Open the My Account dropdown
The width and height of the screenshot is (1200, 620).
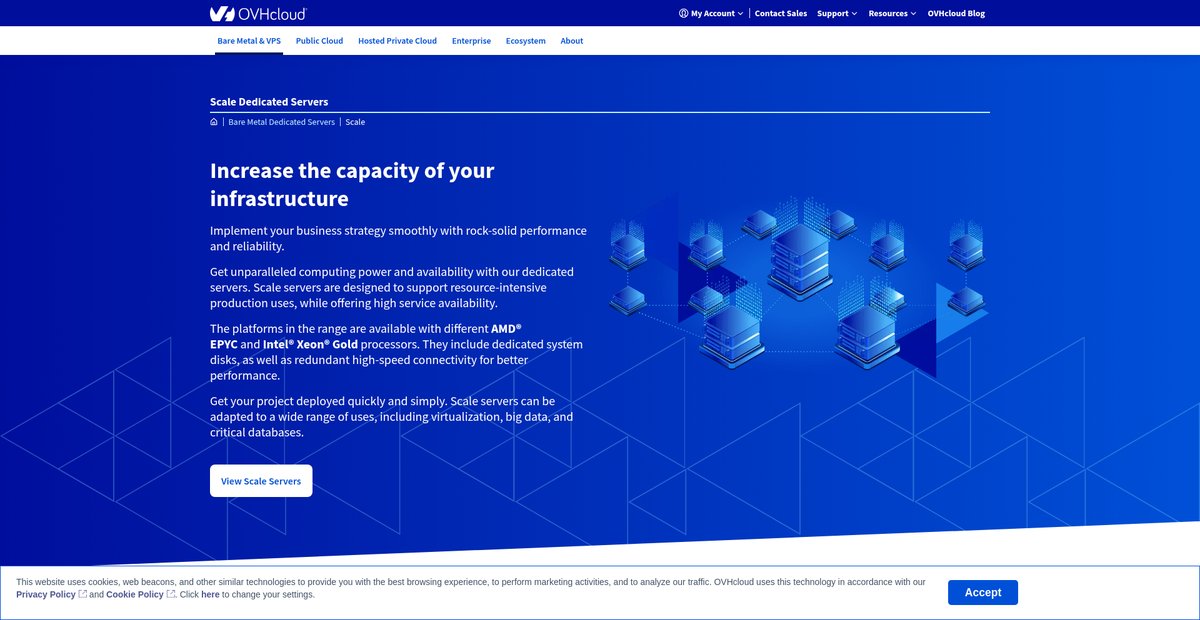coord(711,14)
